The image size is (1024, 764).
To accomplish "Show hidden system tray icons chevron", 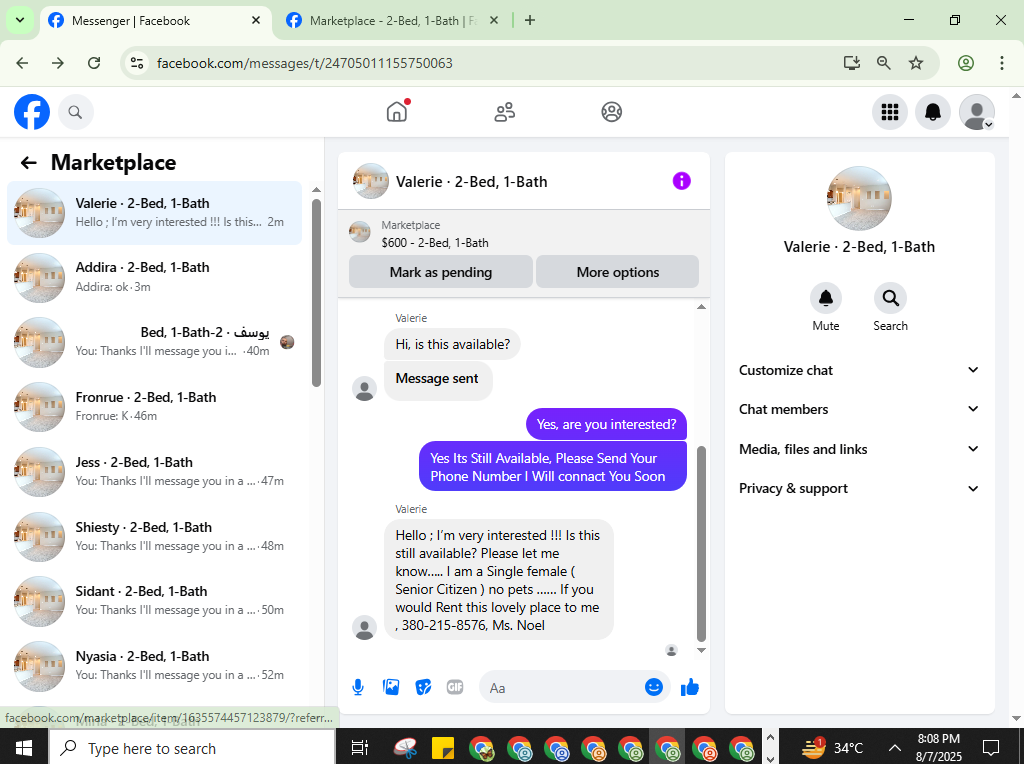I will click(895, 748).
